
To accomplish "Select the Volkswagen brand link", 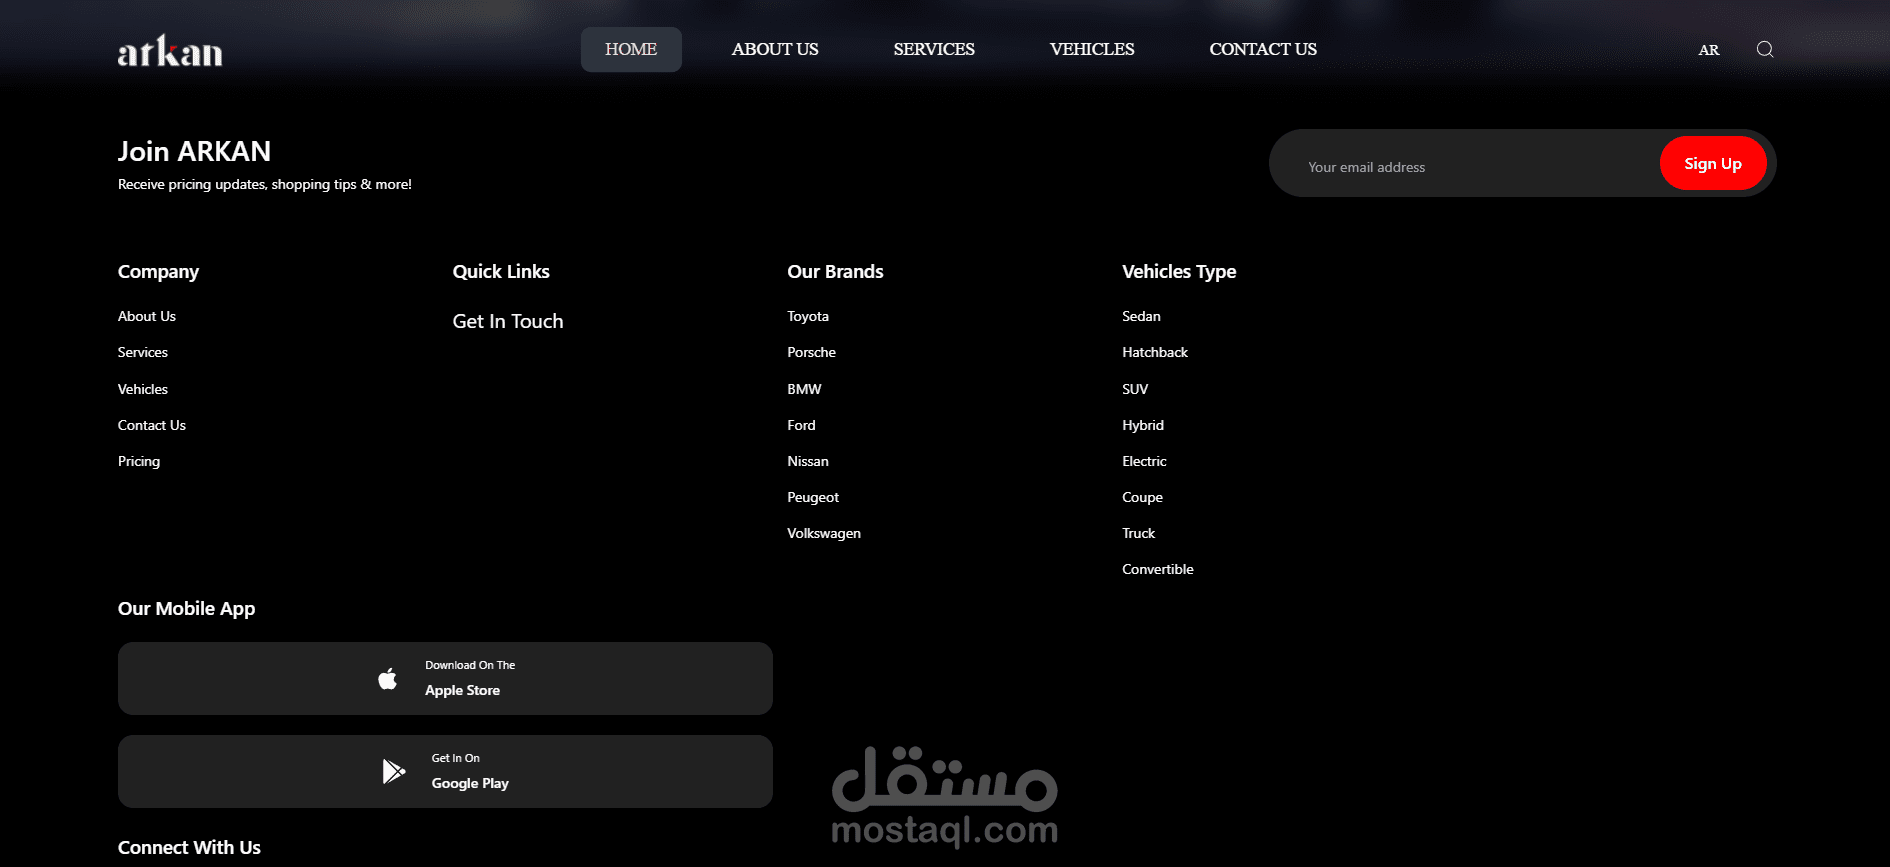I will tap(824, 533).
